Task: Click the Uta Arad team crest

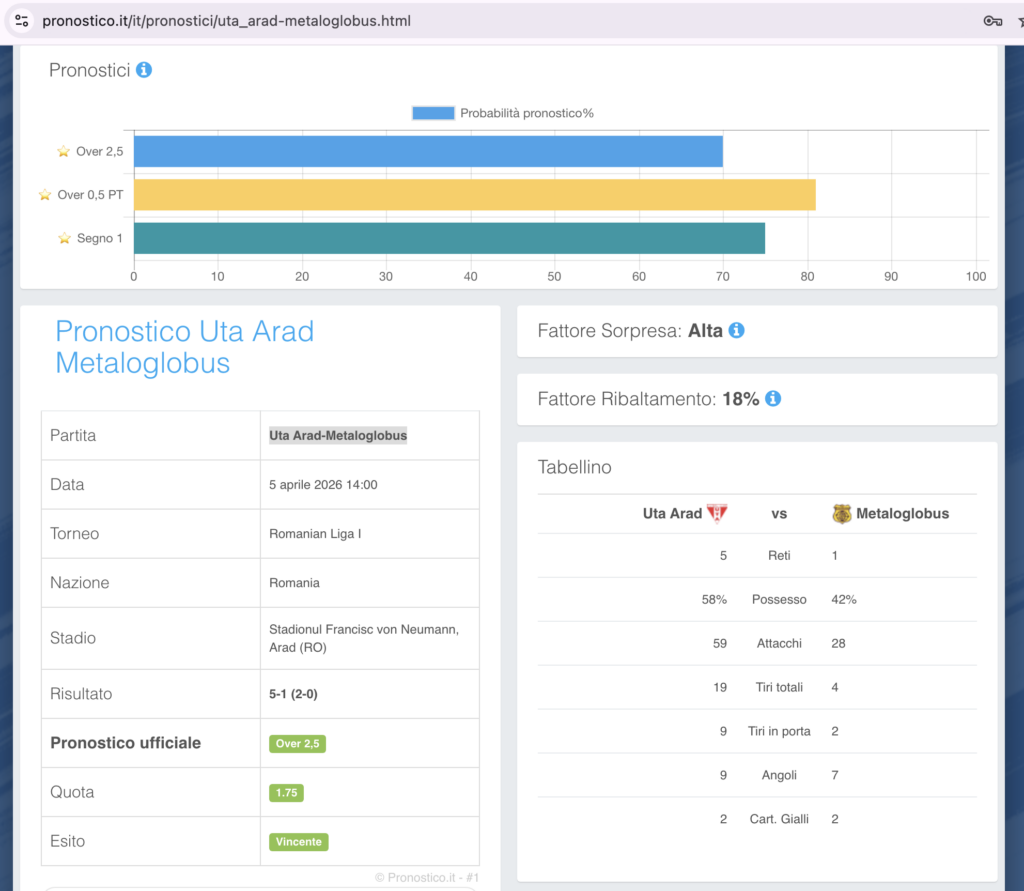Action: tap(717, 513)
